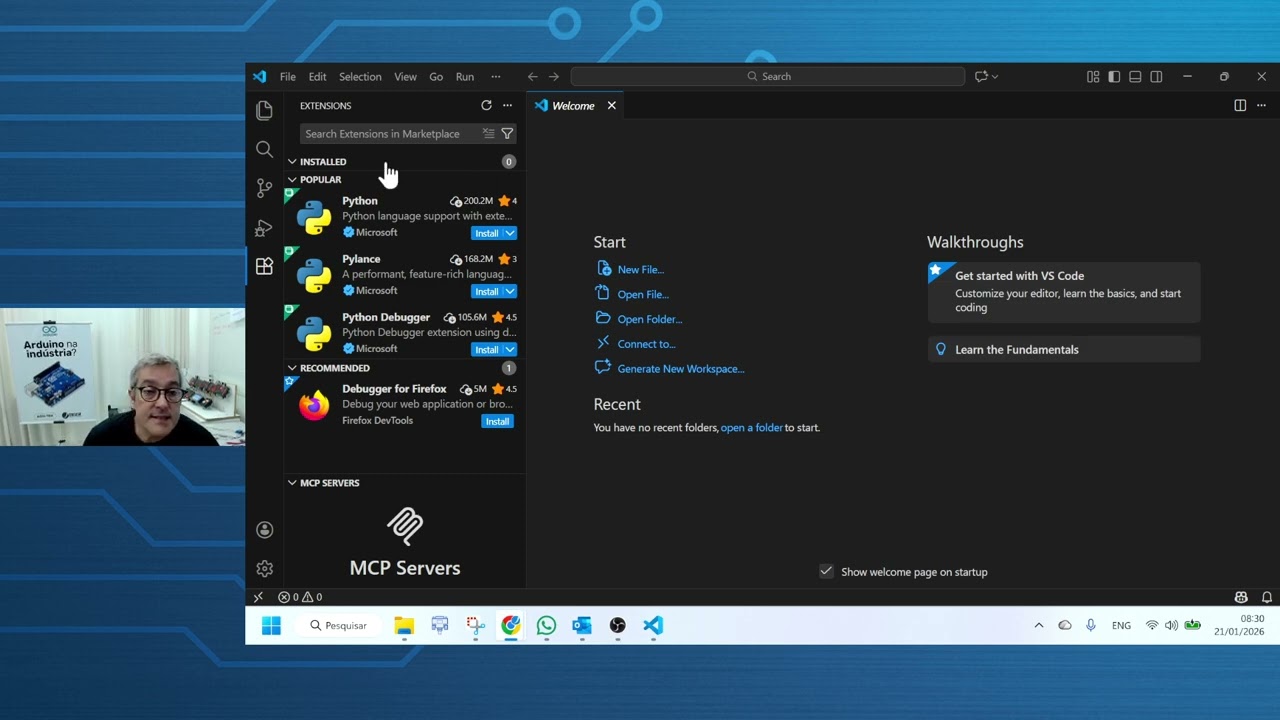Go forward with the navigation arrow
1280x720 pixels.
(x=554, y=76)
